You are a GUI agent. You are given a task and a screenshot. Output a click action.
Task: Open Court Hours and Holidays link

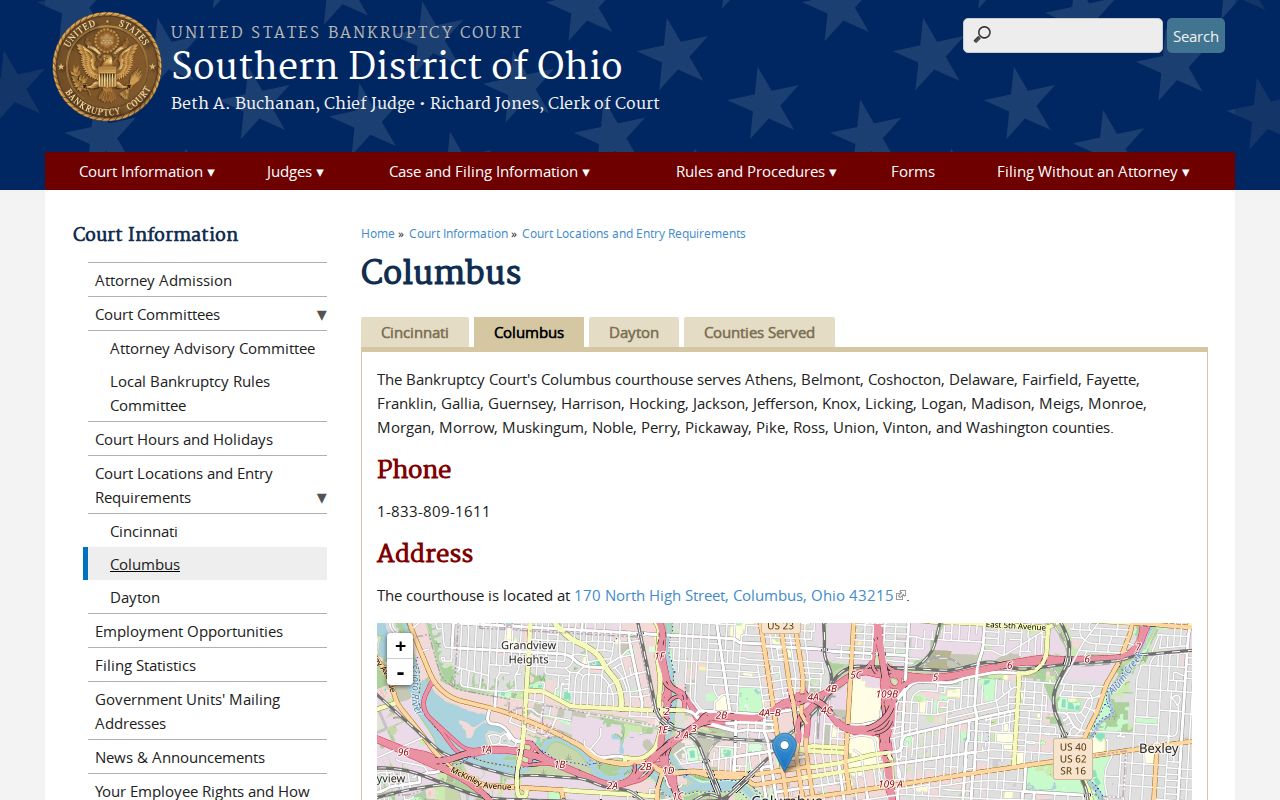(x=184, y=440)
